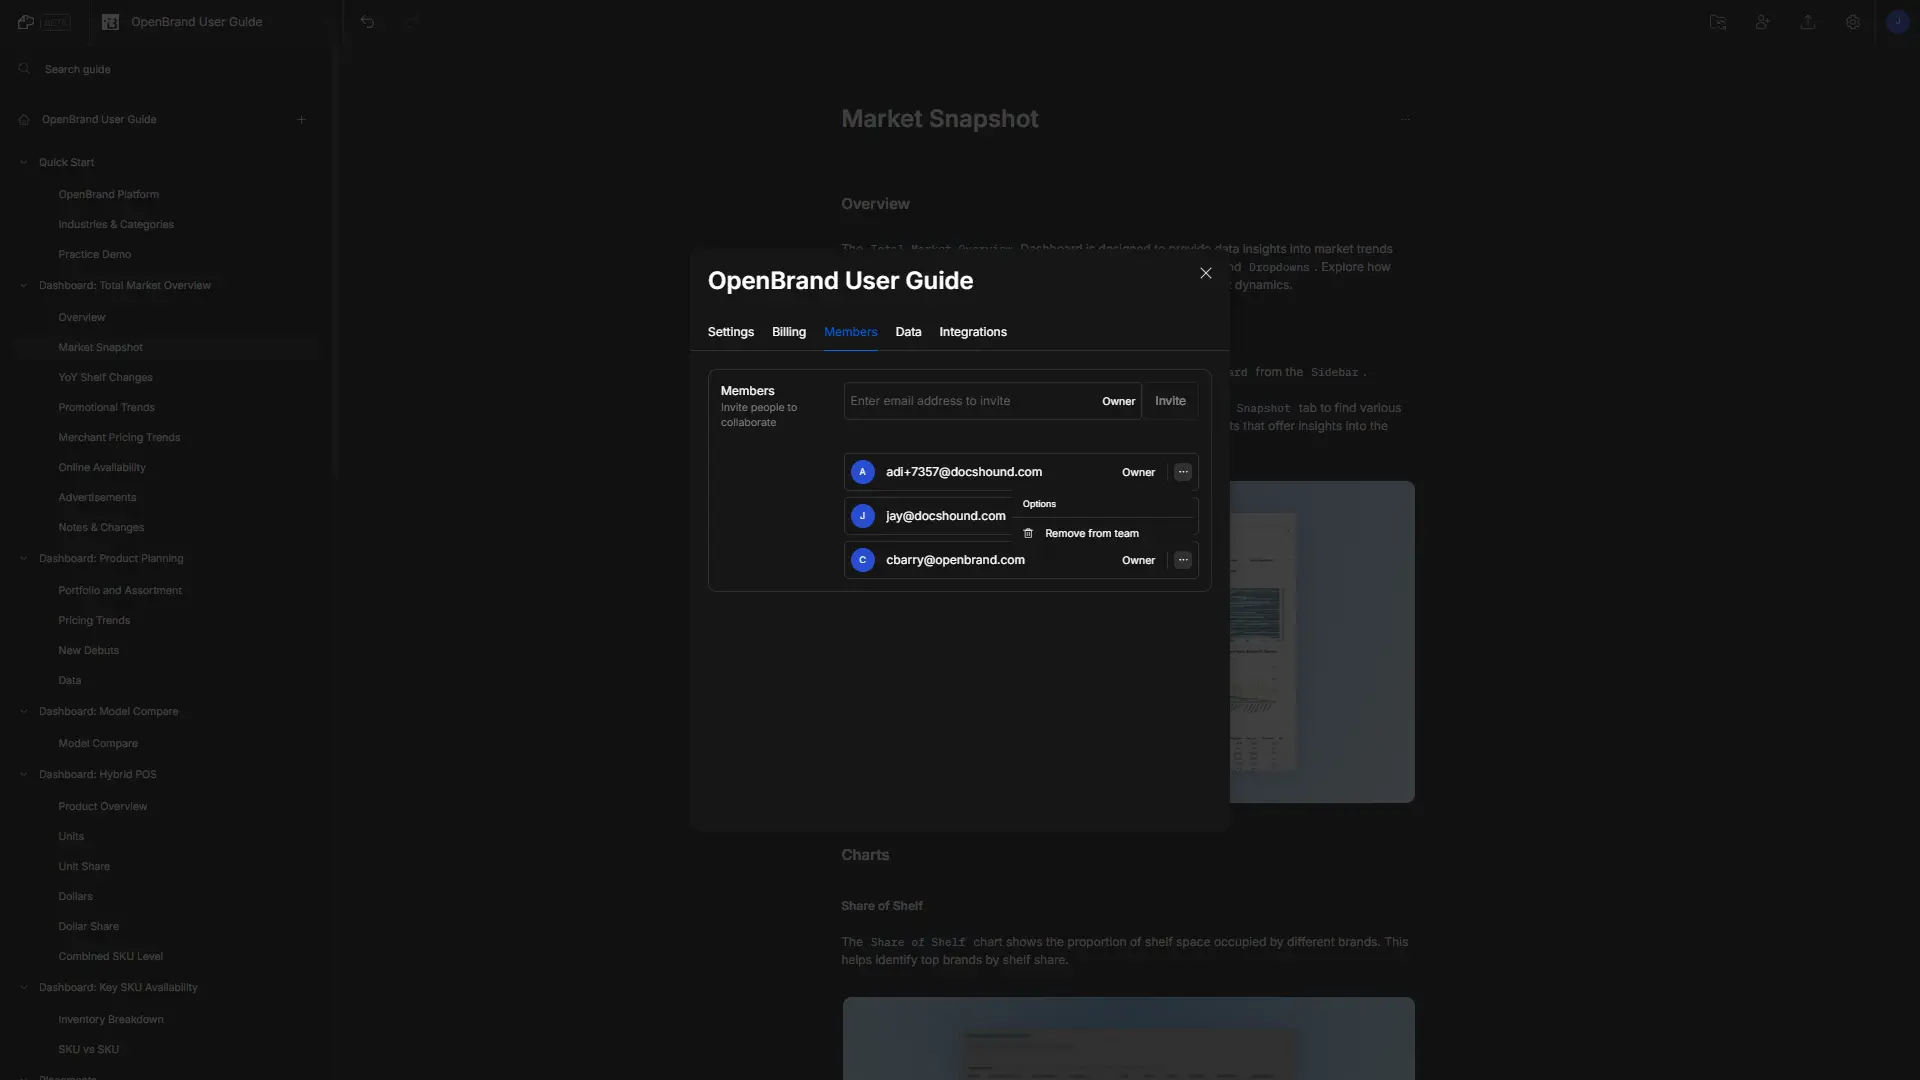Open Options menu for jay@docshound.com
The image size is (1920, 1080).
(x=1183, y=516)
